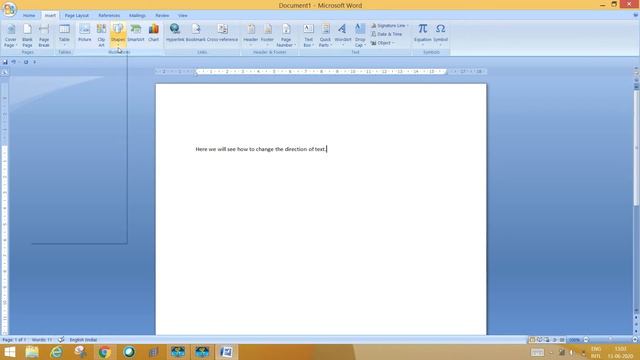Image resolution: width=640 pixels, height=360 pixels.
Task: Open the Table insert dropdown
Action: (64, 36)
